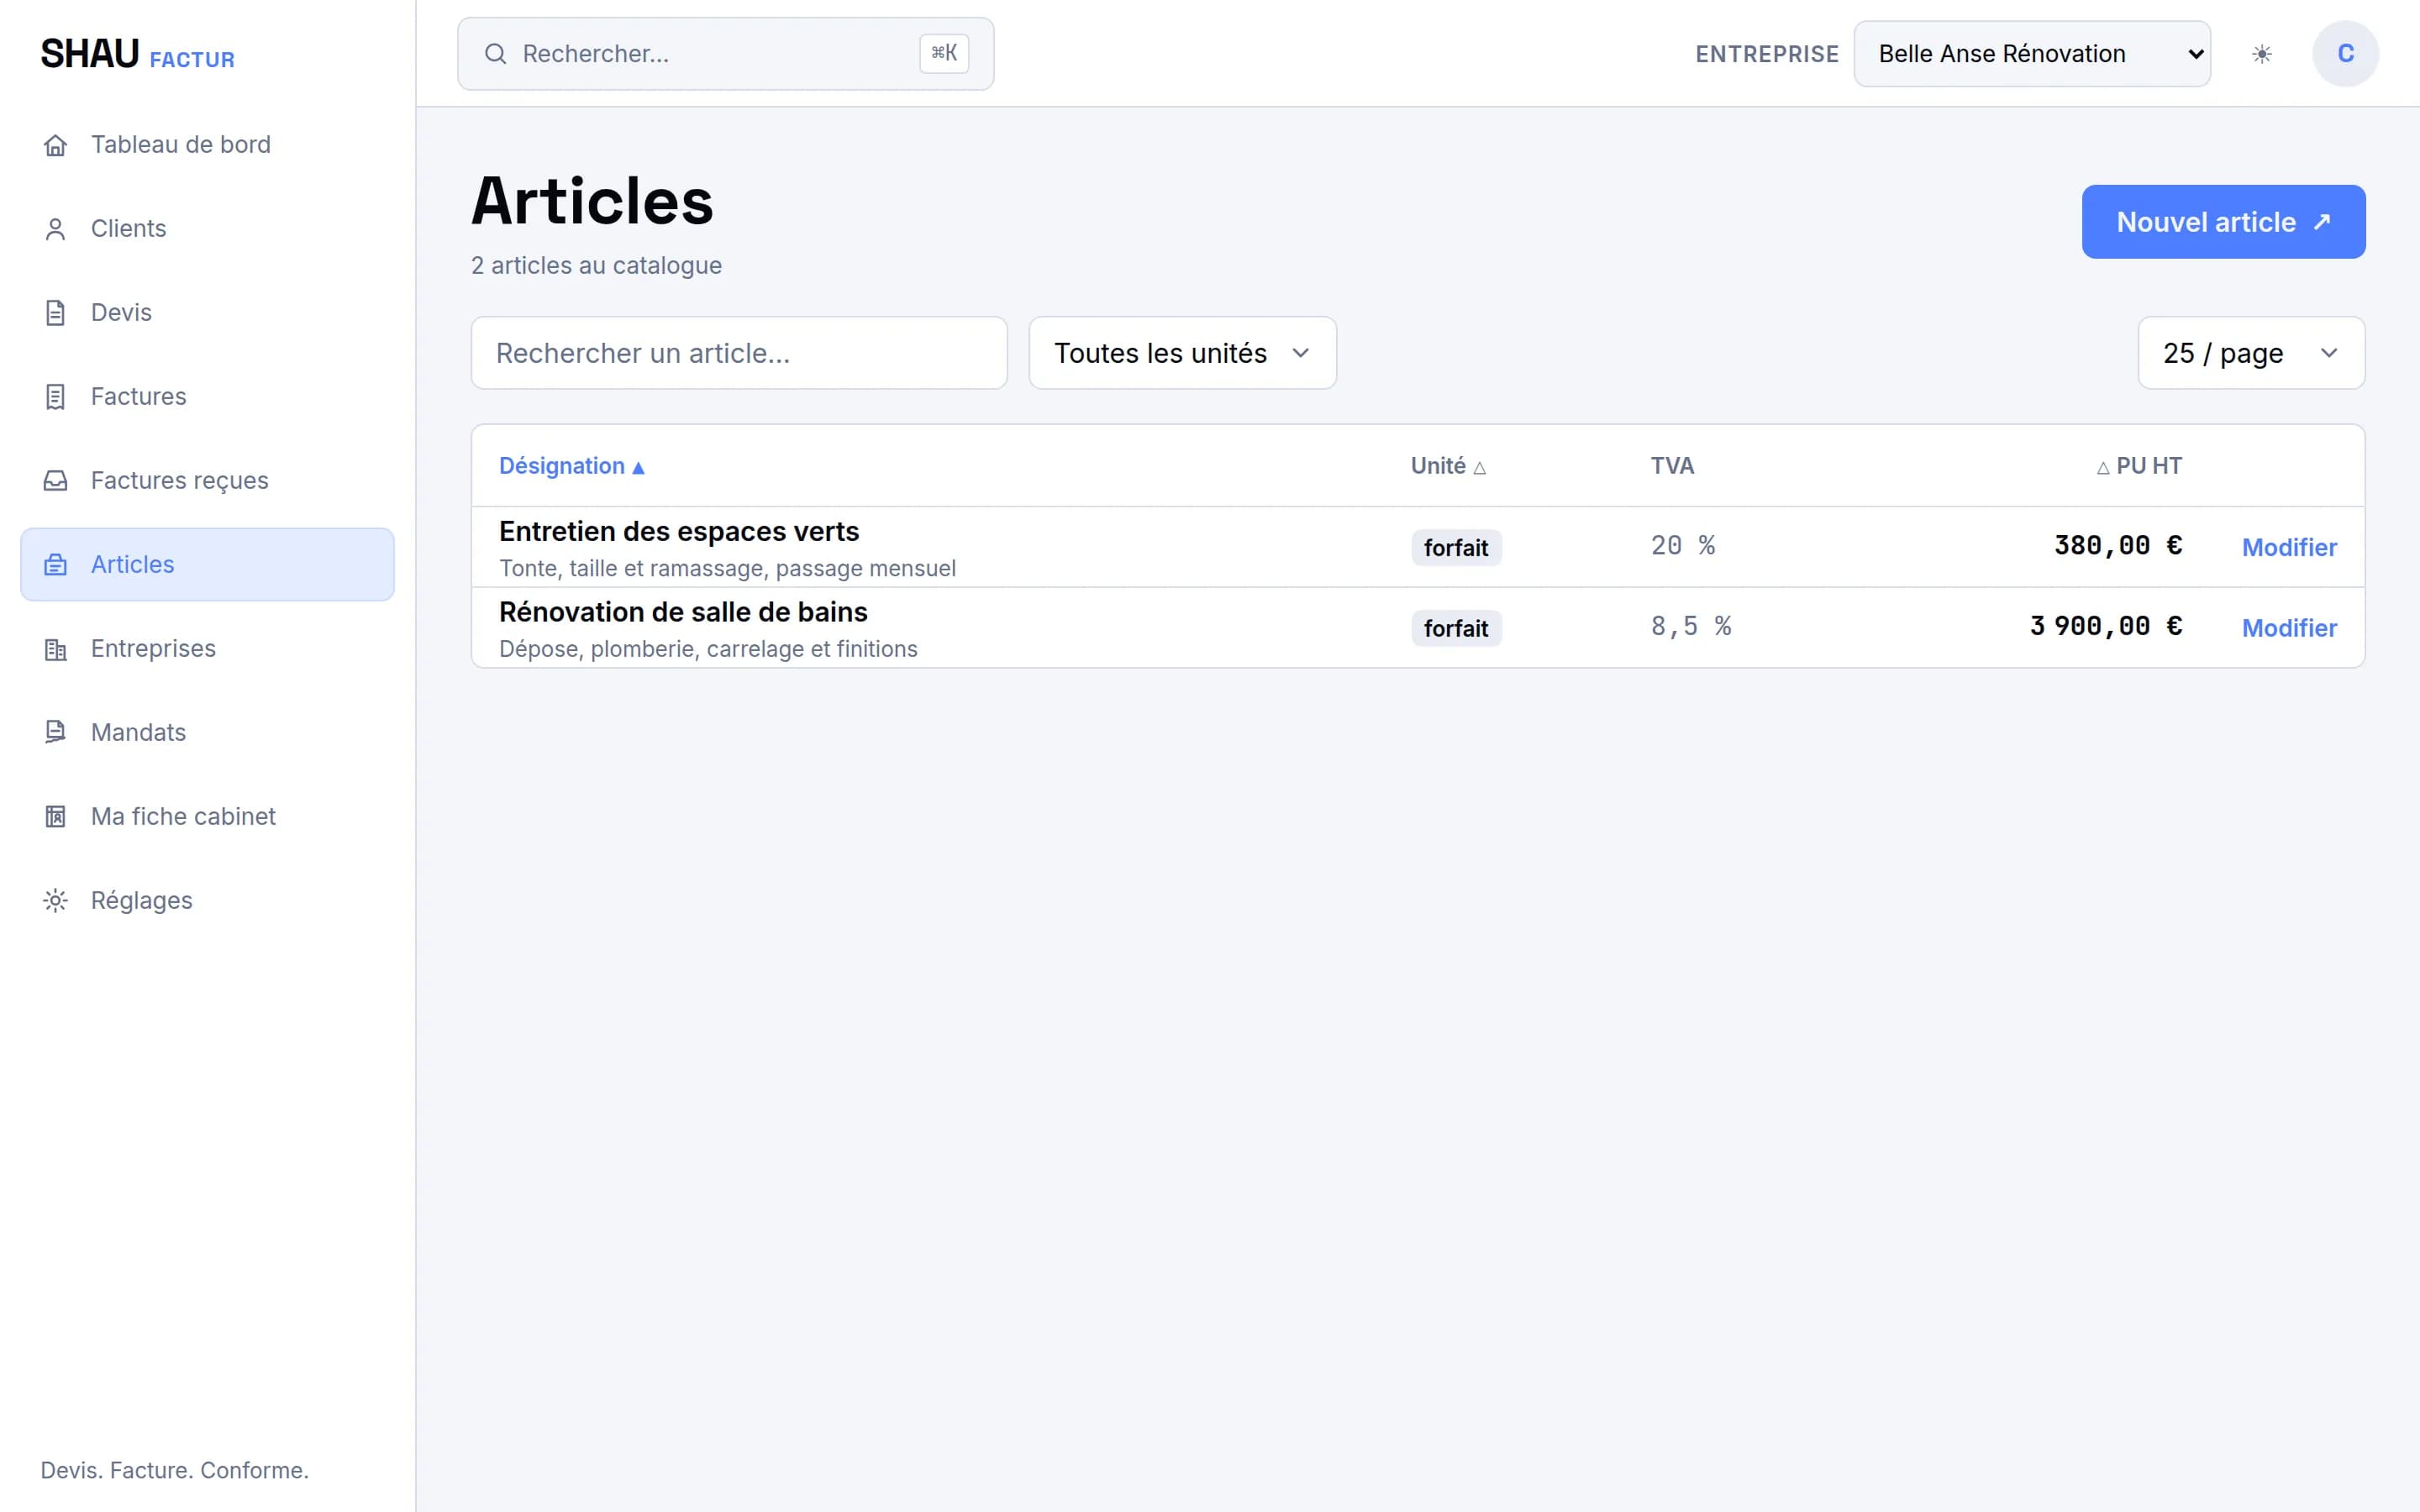Click the Entreprises building icon
The image size is (2420, 1512).
coord(55,649)
